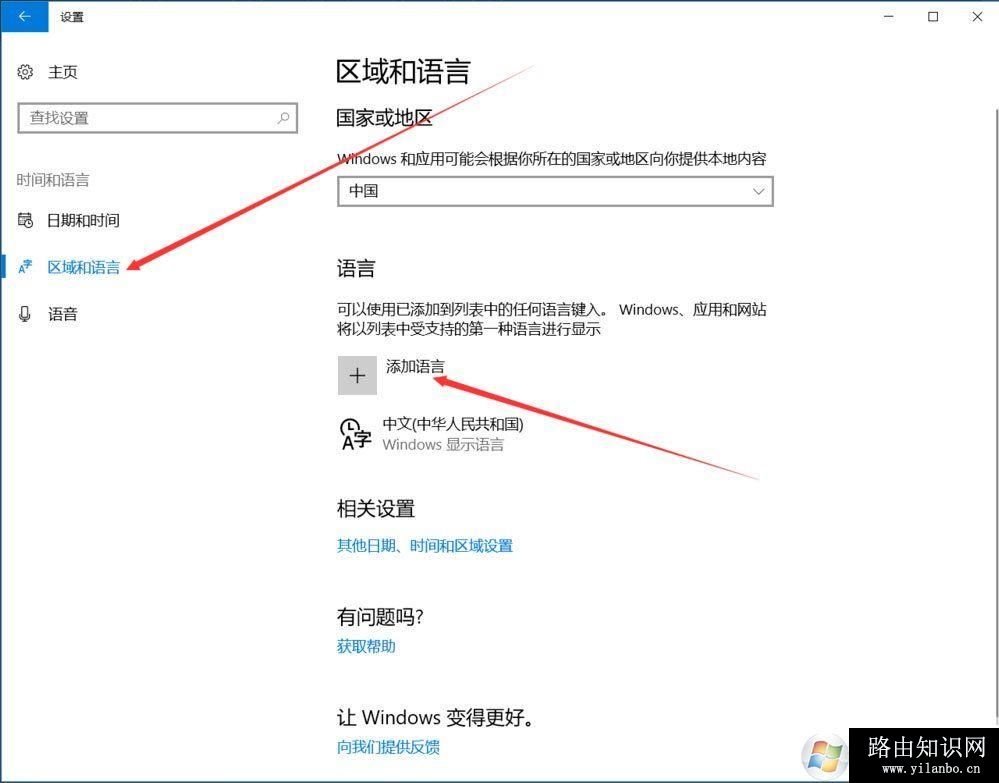The width and height of the screenshot is (999, 783).
Task: Click the magnifier icon in search box
Action: (x=283, y=118)
